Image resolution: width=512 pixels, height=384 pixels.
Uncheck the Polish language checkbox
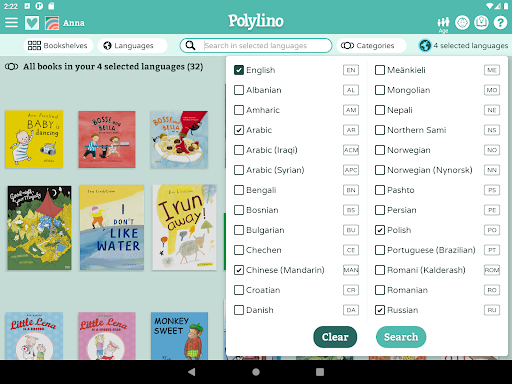point(380,230)
